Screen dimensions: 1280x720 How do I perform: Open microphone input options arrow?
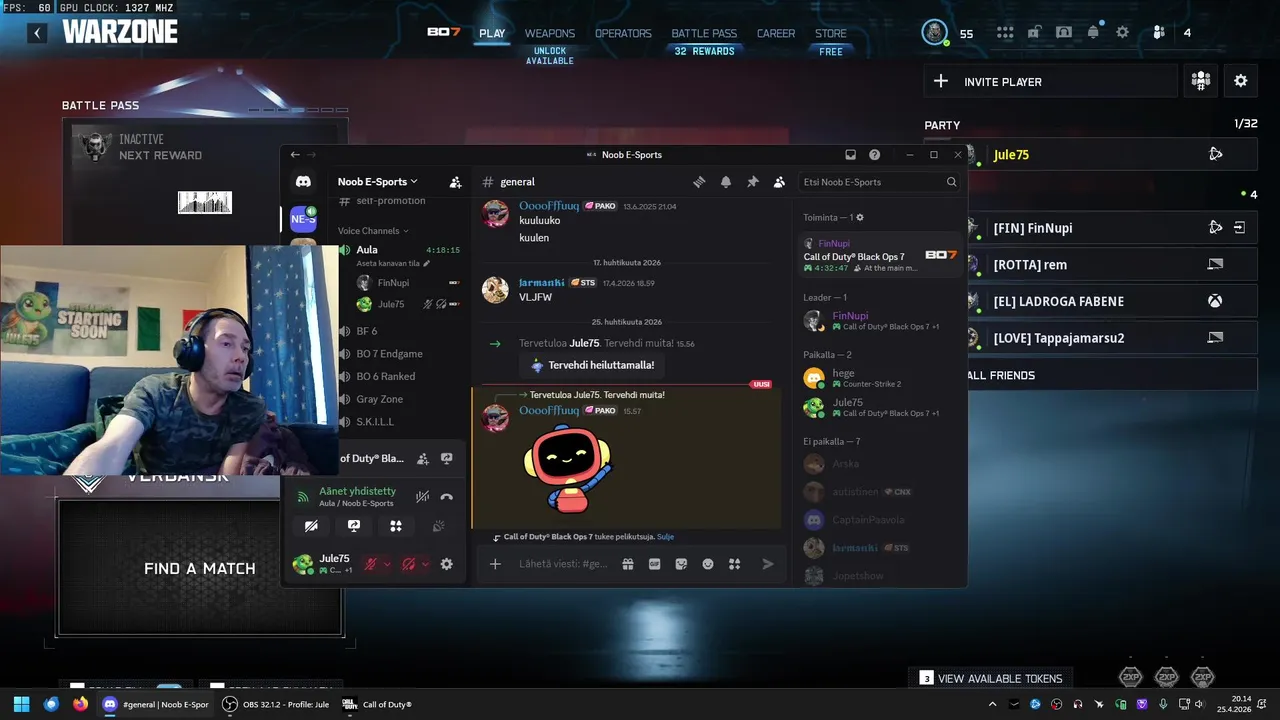[387, 564]
